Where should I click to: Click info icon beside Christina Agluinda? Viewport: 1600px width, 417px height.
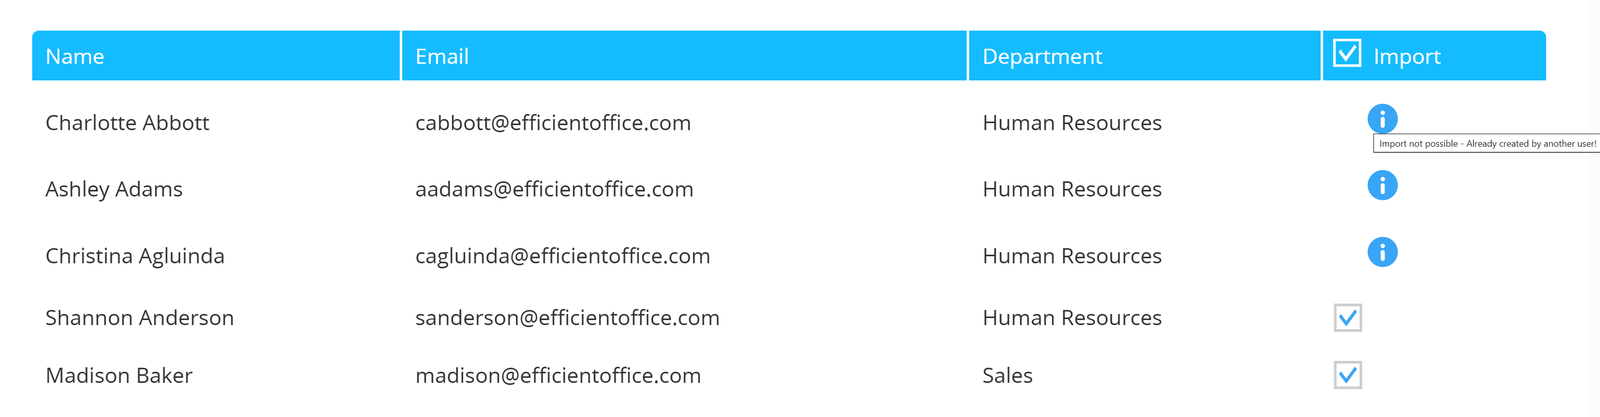coord(1382,252)
